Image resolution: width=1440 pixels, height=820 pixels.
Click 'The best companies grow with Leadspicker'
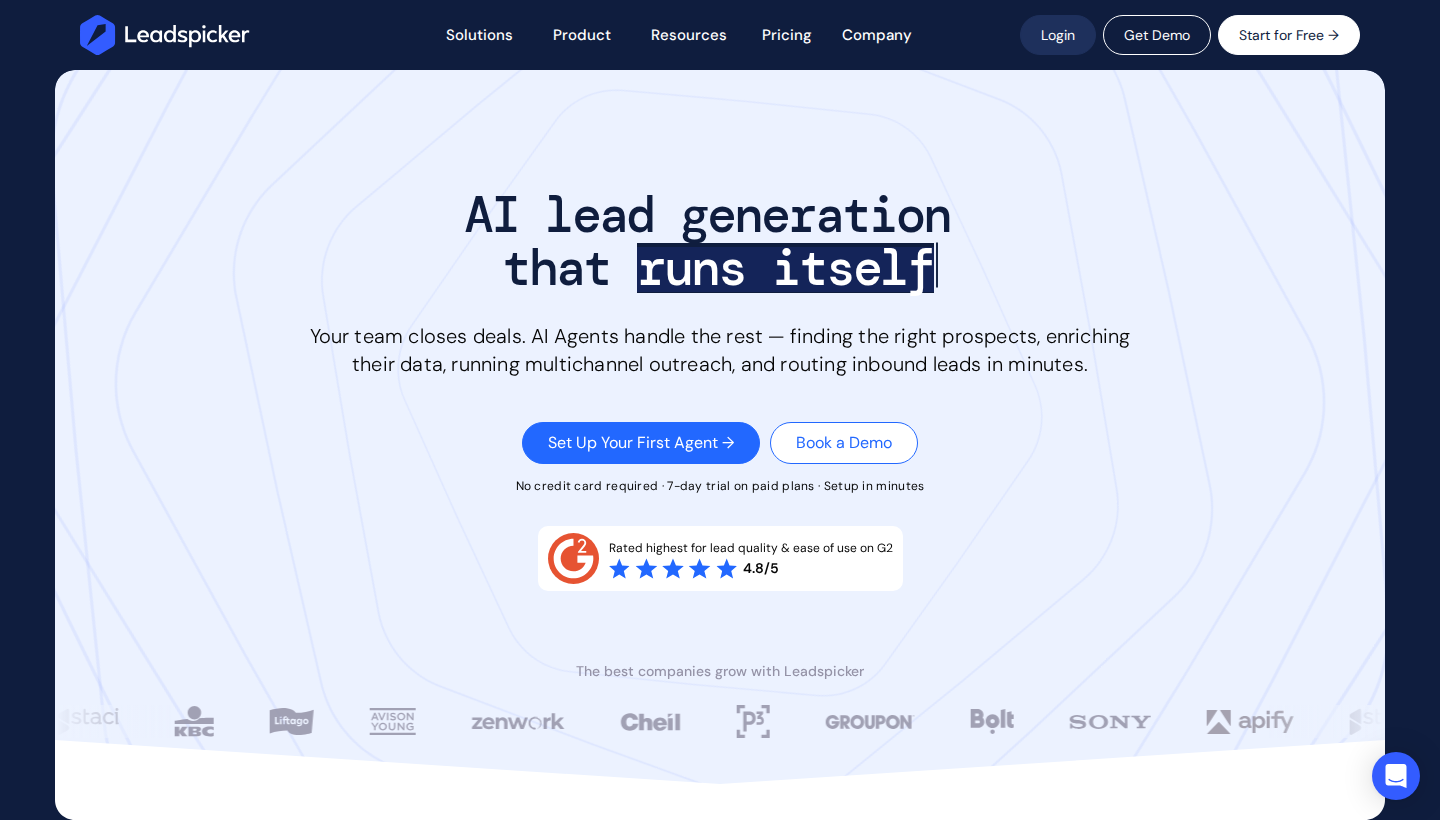(720, 671)
